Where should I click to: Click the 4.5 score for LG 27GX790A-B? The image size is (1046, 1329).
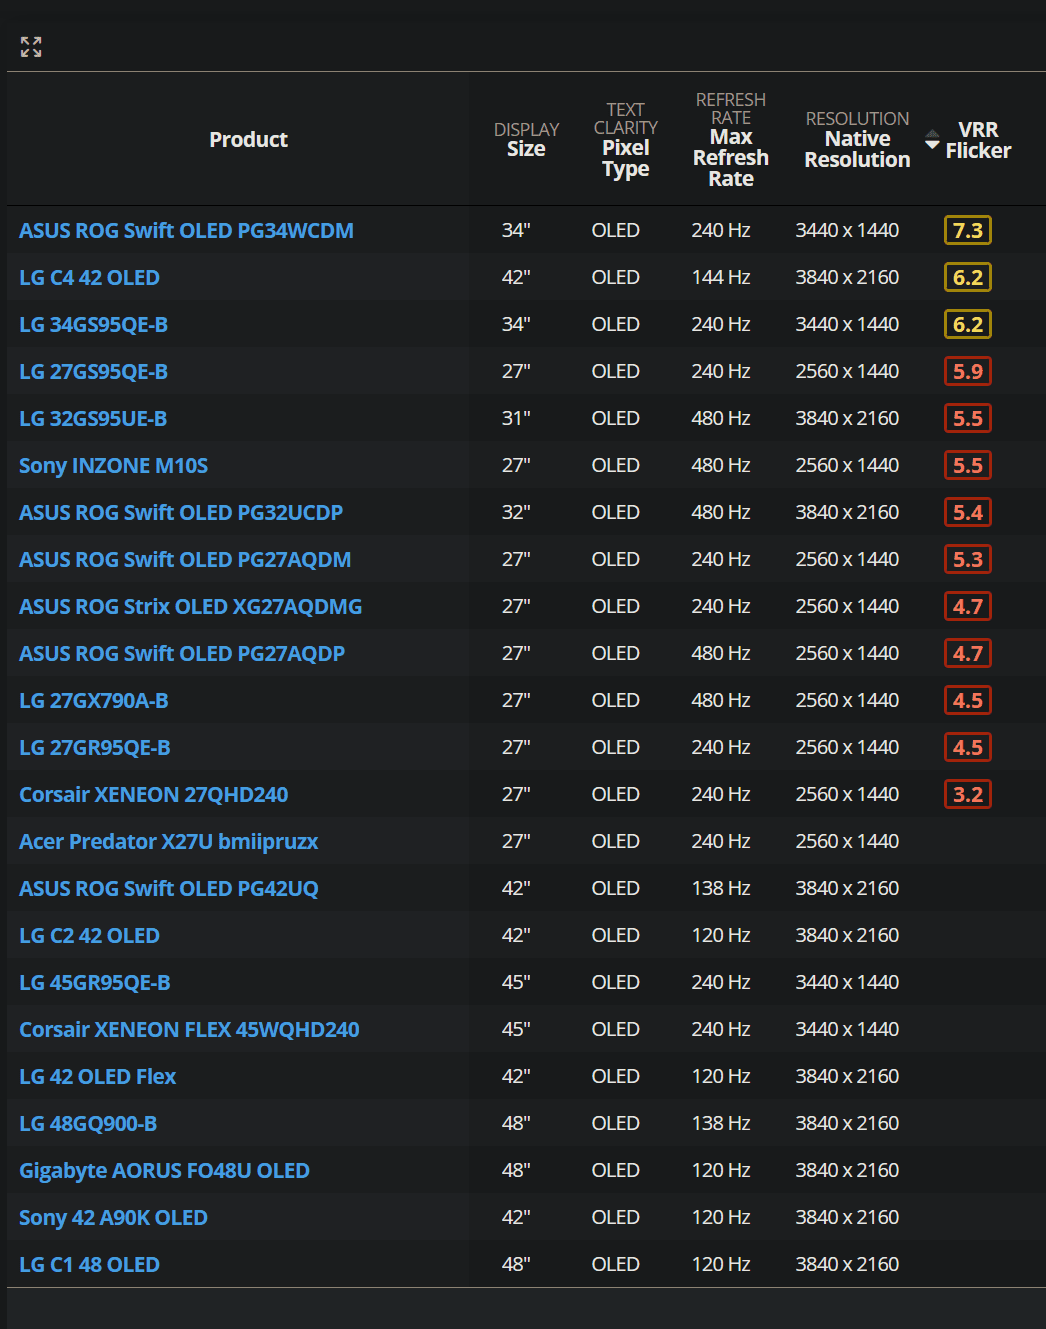968,701
